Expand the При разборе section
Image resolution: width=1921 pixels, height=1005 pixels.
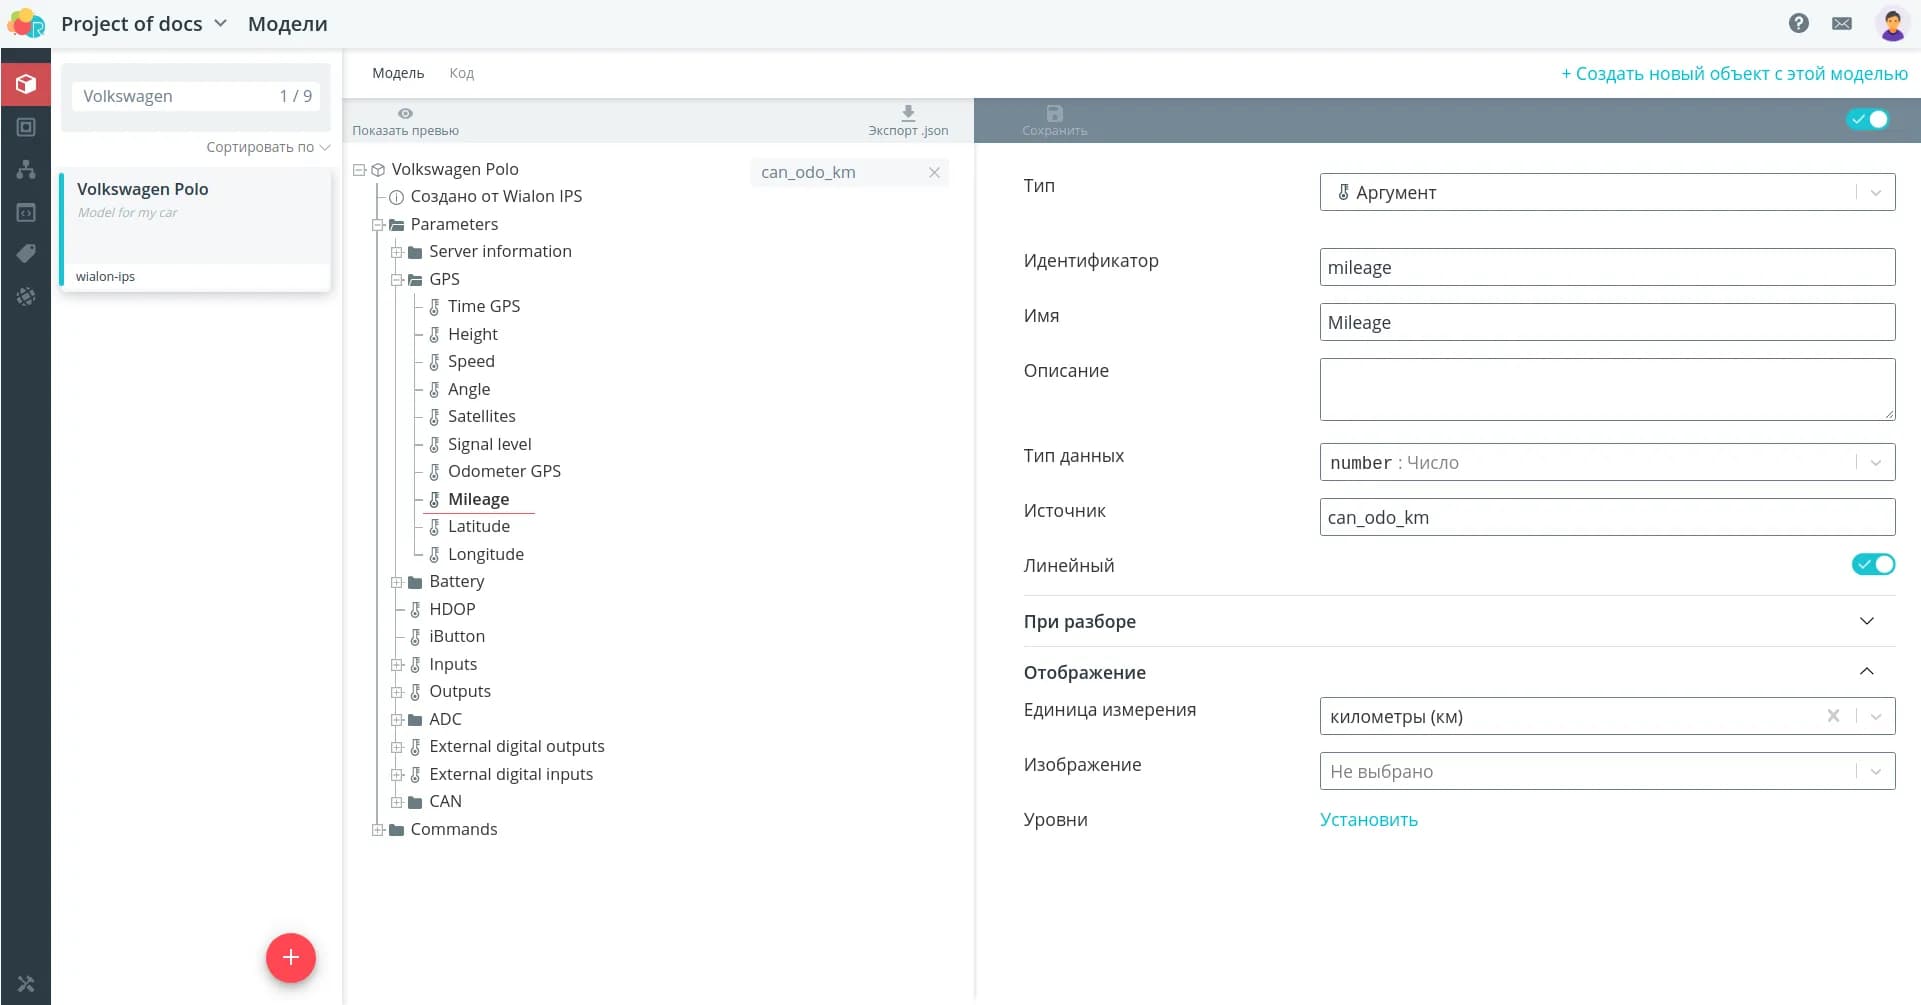pos(1865,621)
